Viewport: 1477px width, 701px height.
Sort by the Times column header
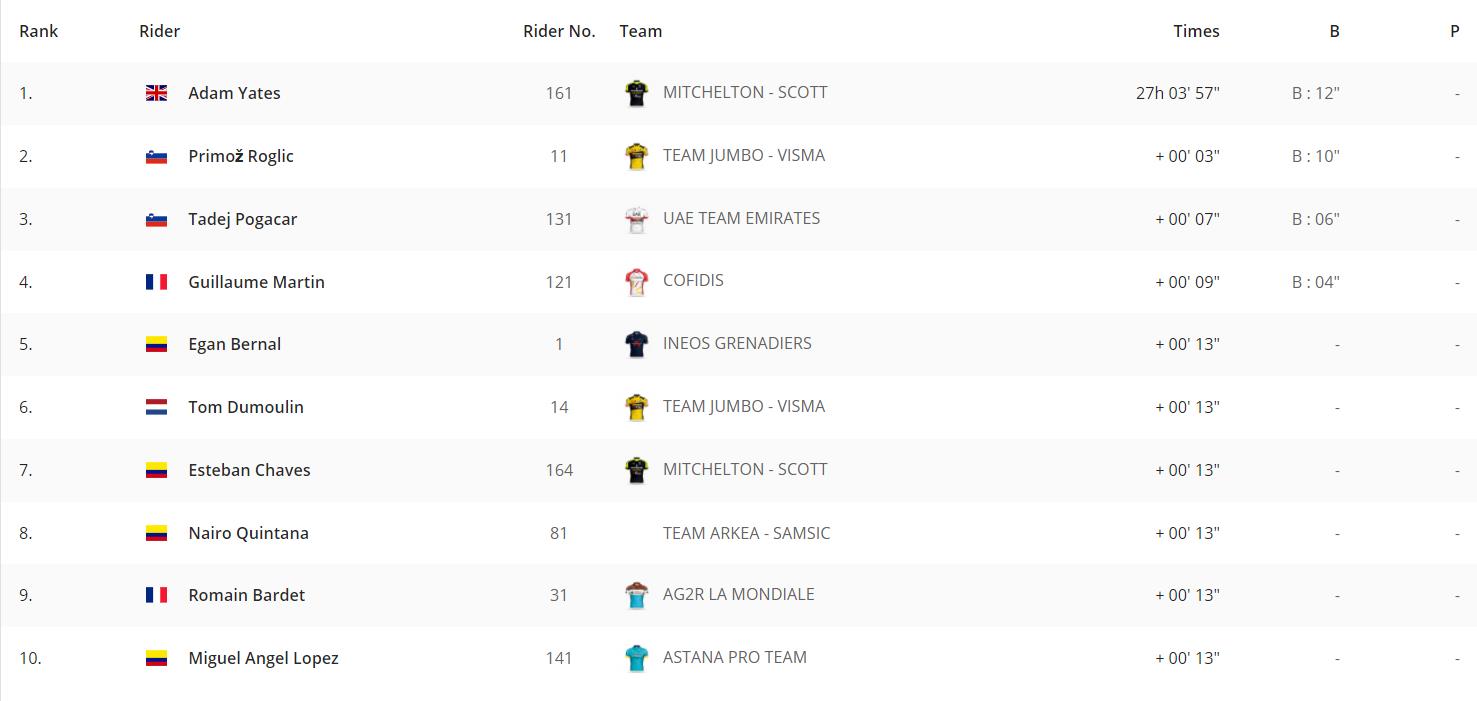tap(1196, 31)
